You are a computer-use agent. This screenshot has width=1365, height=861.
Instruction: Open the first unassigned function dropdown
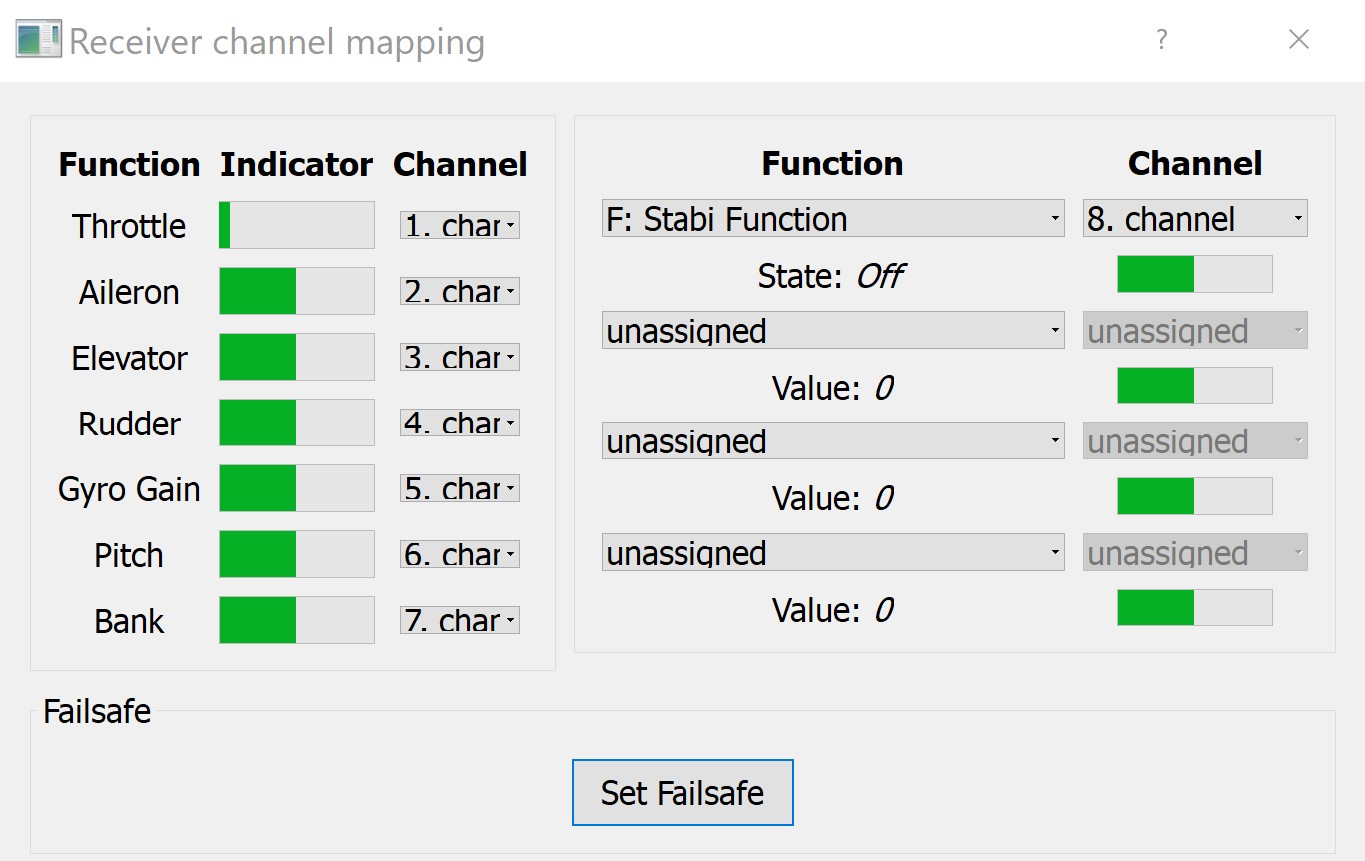(832, 331)
